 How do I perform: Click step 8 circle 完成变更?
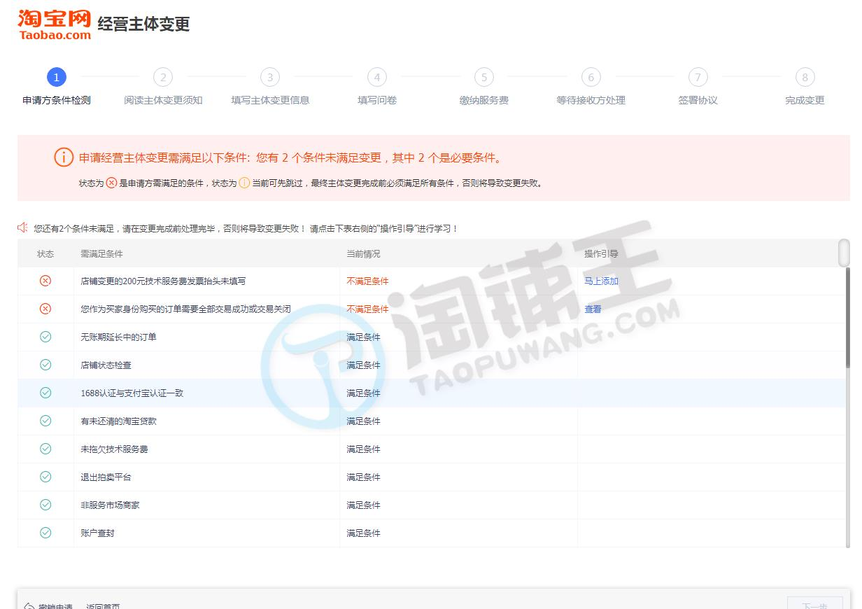point(805,77)
